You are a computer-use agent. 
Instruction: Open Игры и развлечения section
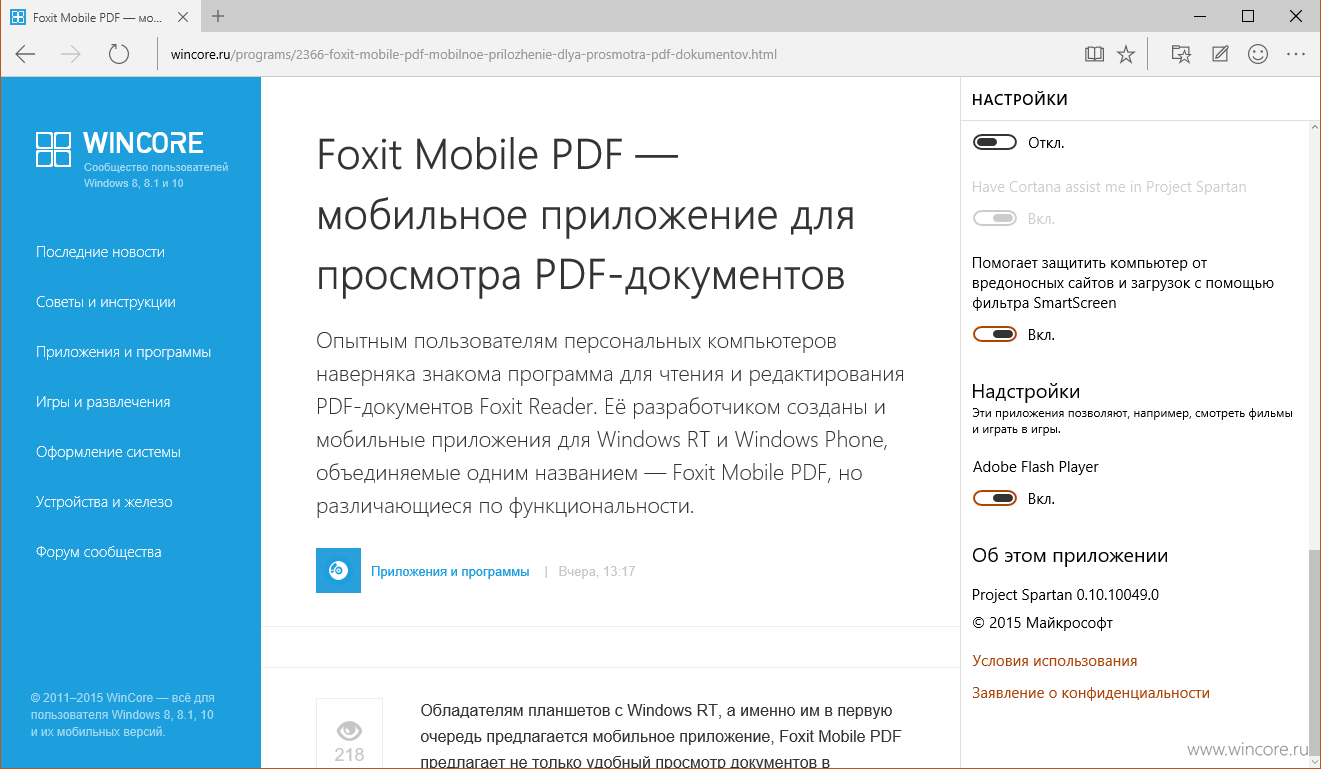103,402
